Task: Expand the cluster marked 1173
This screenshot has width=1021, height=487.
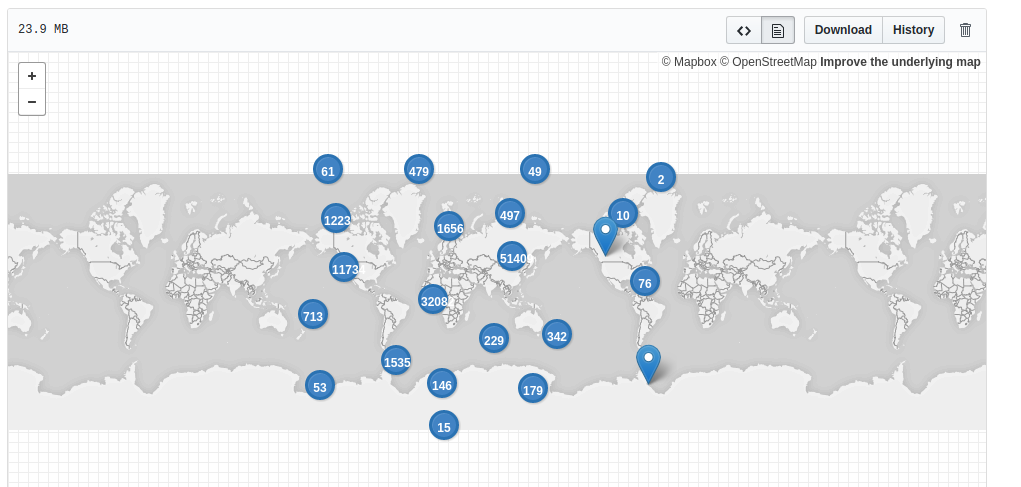Action: point(344,268)
